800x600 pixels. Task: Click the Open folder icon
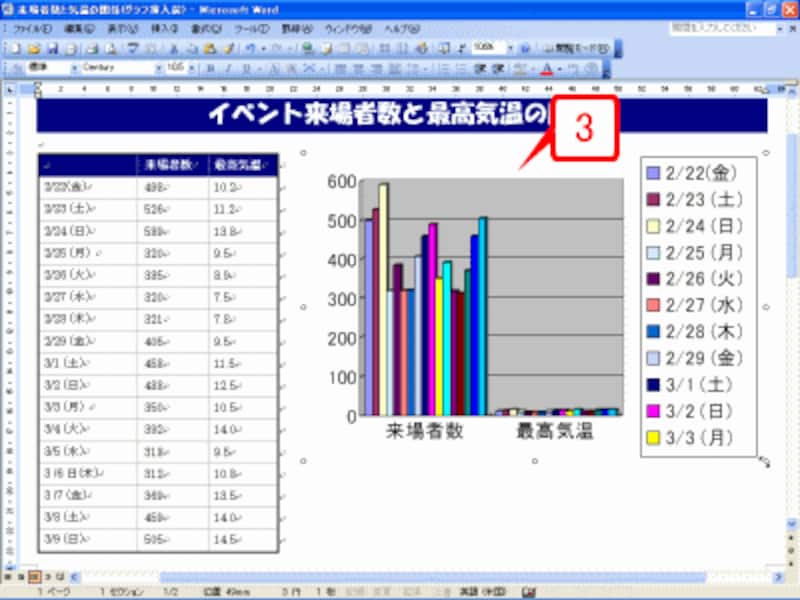coord(33,47)
